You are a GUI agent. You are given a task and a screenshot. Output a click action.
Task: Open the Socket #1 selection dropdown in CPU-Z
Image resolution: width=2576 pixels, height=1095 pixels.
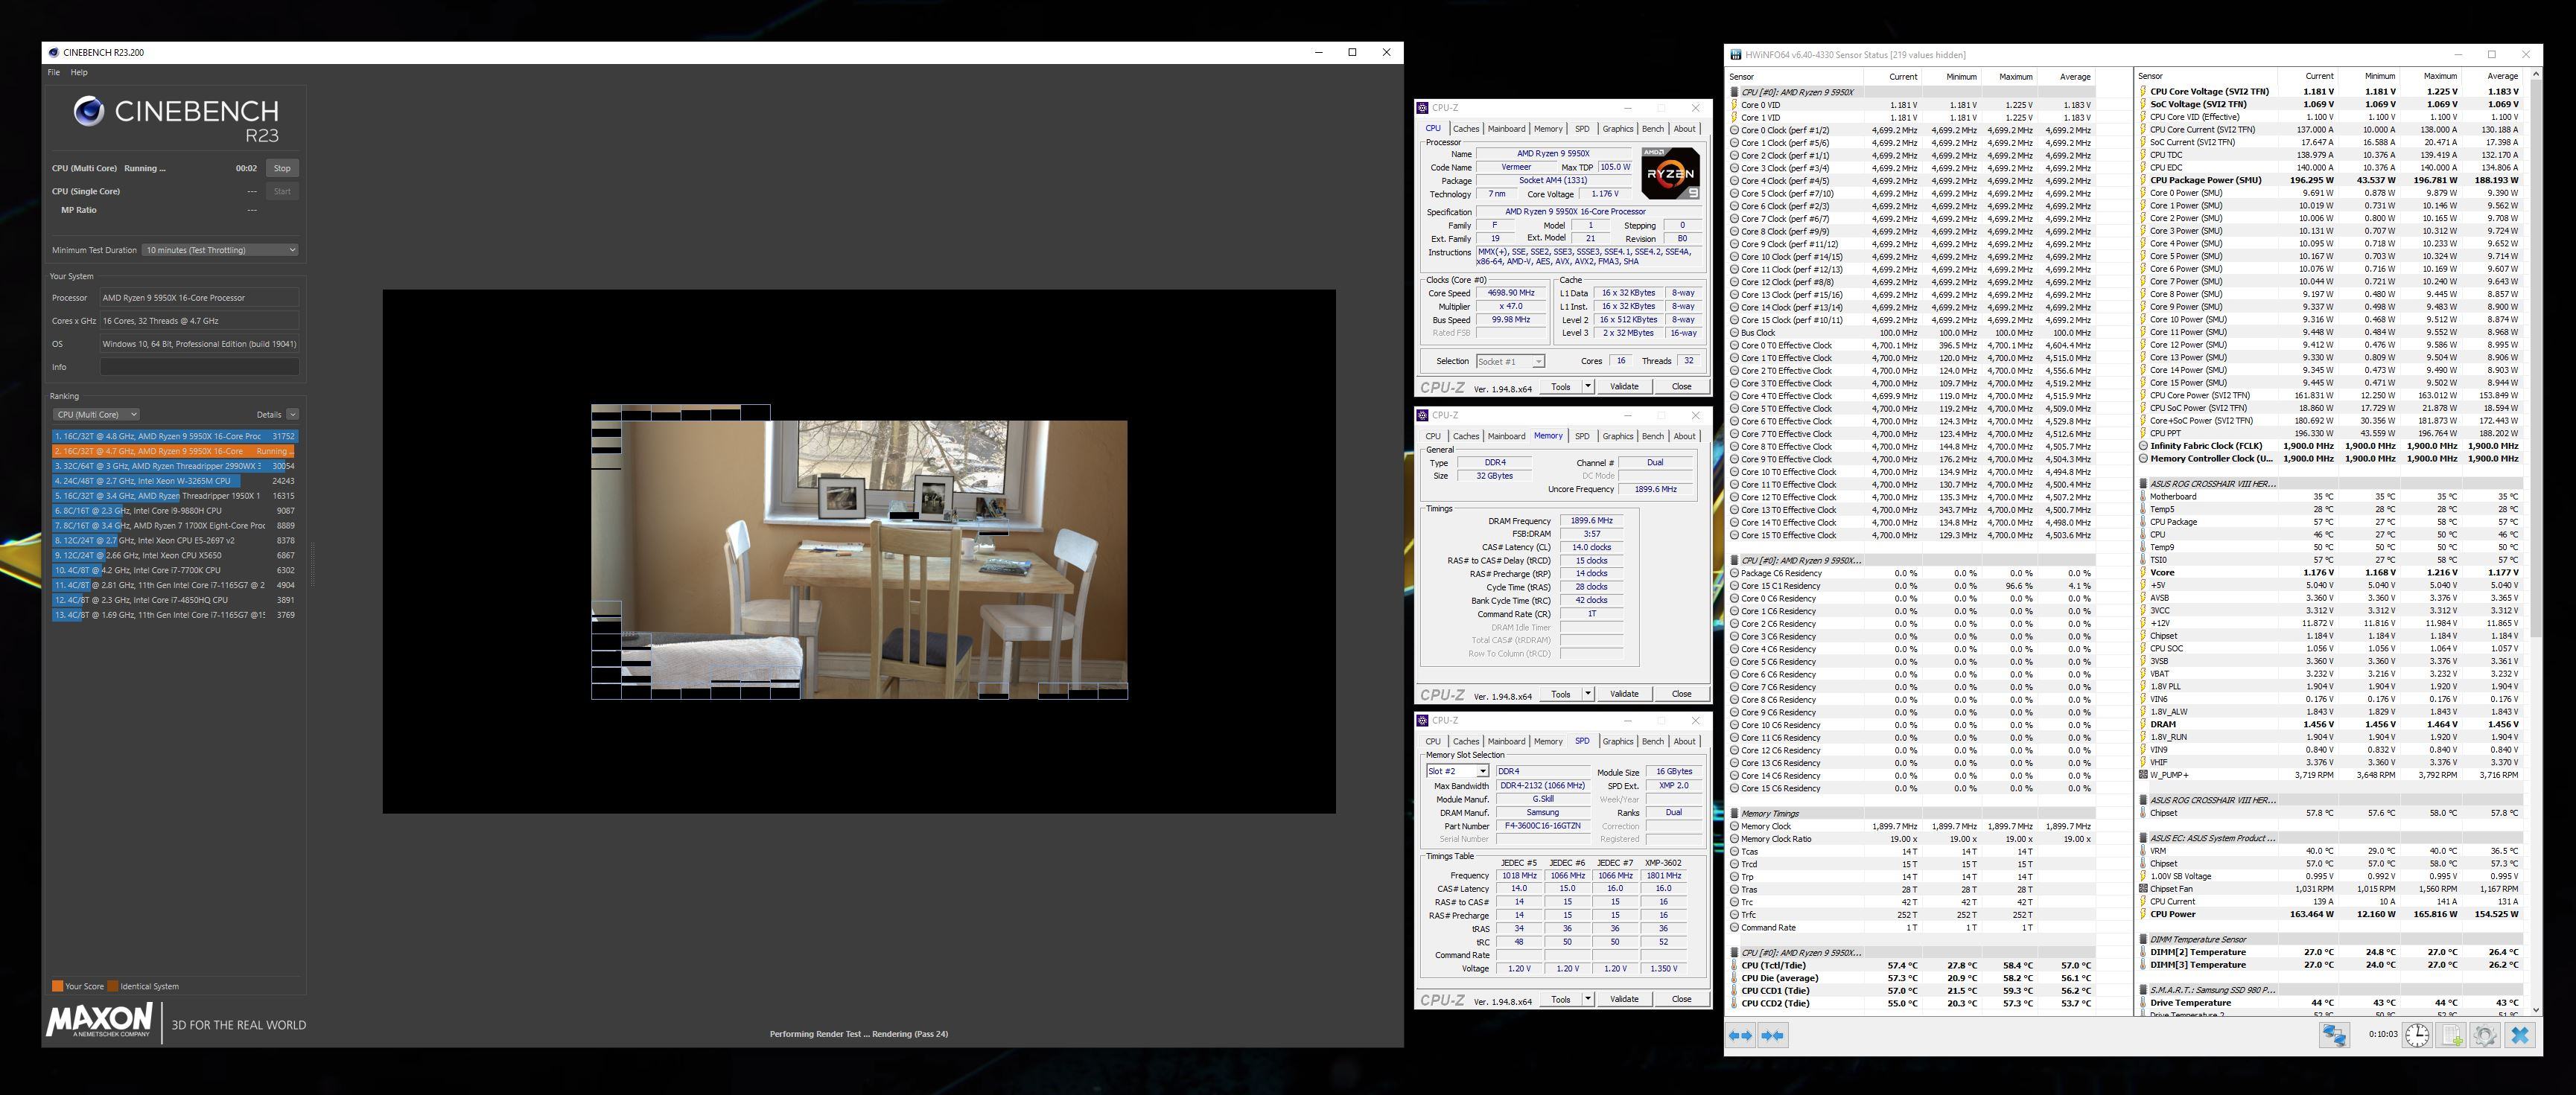click(1510, 361)
